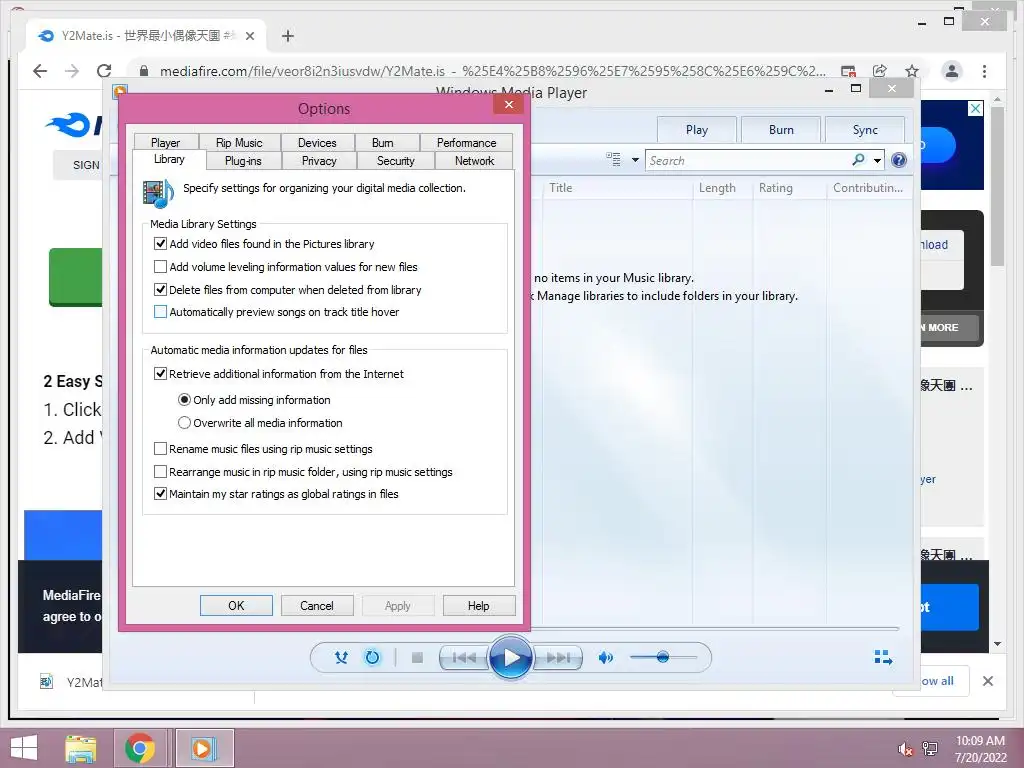Toggle repeat in Windows Media Player

372,658
